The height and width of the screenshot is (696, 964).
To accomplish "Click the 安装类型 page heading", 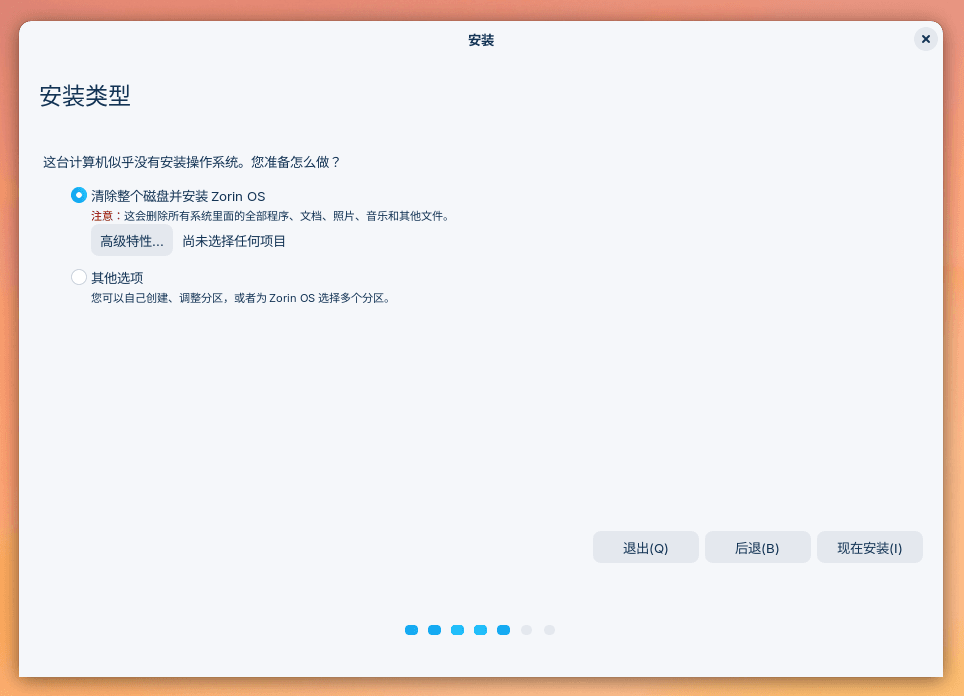I will [x=84, y=97].
